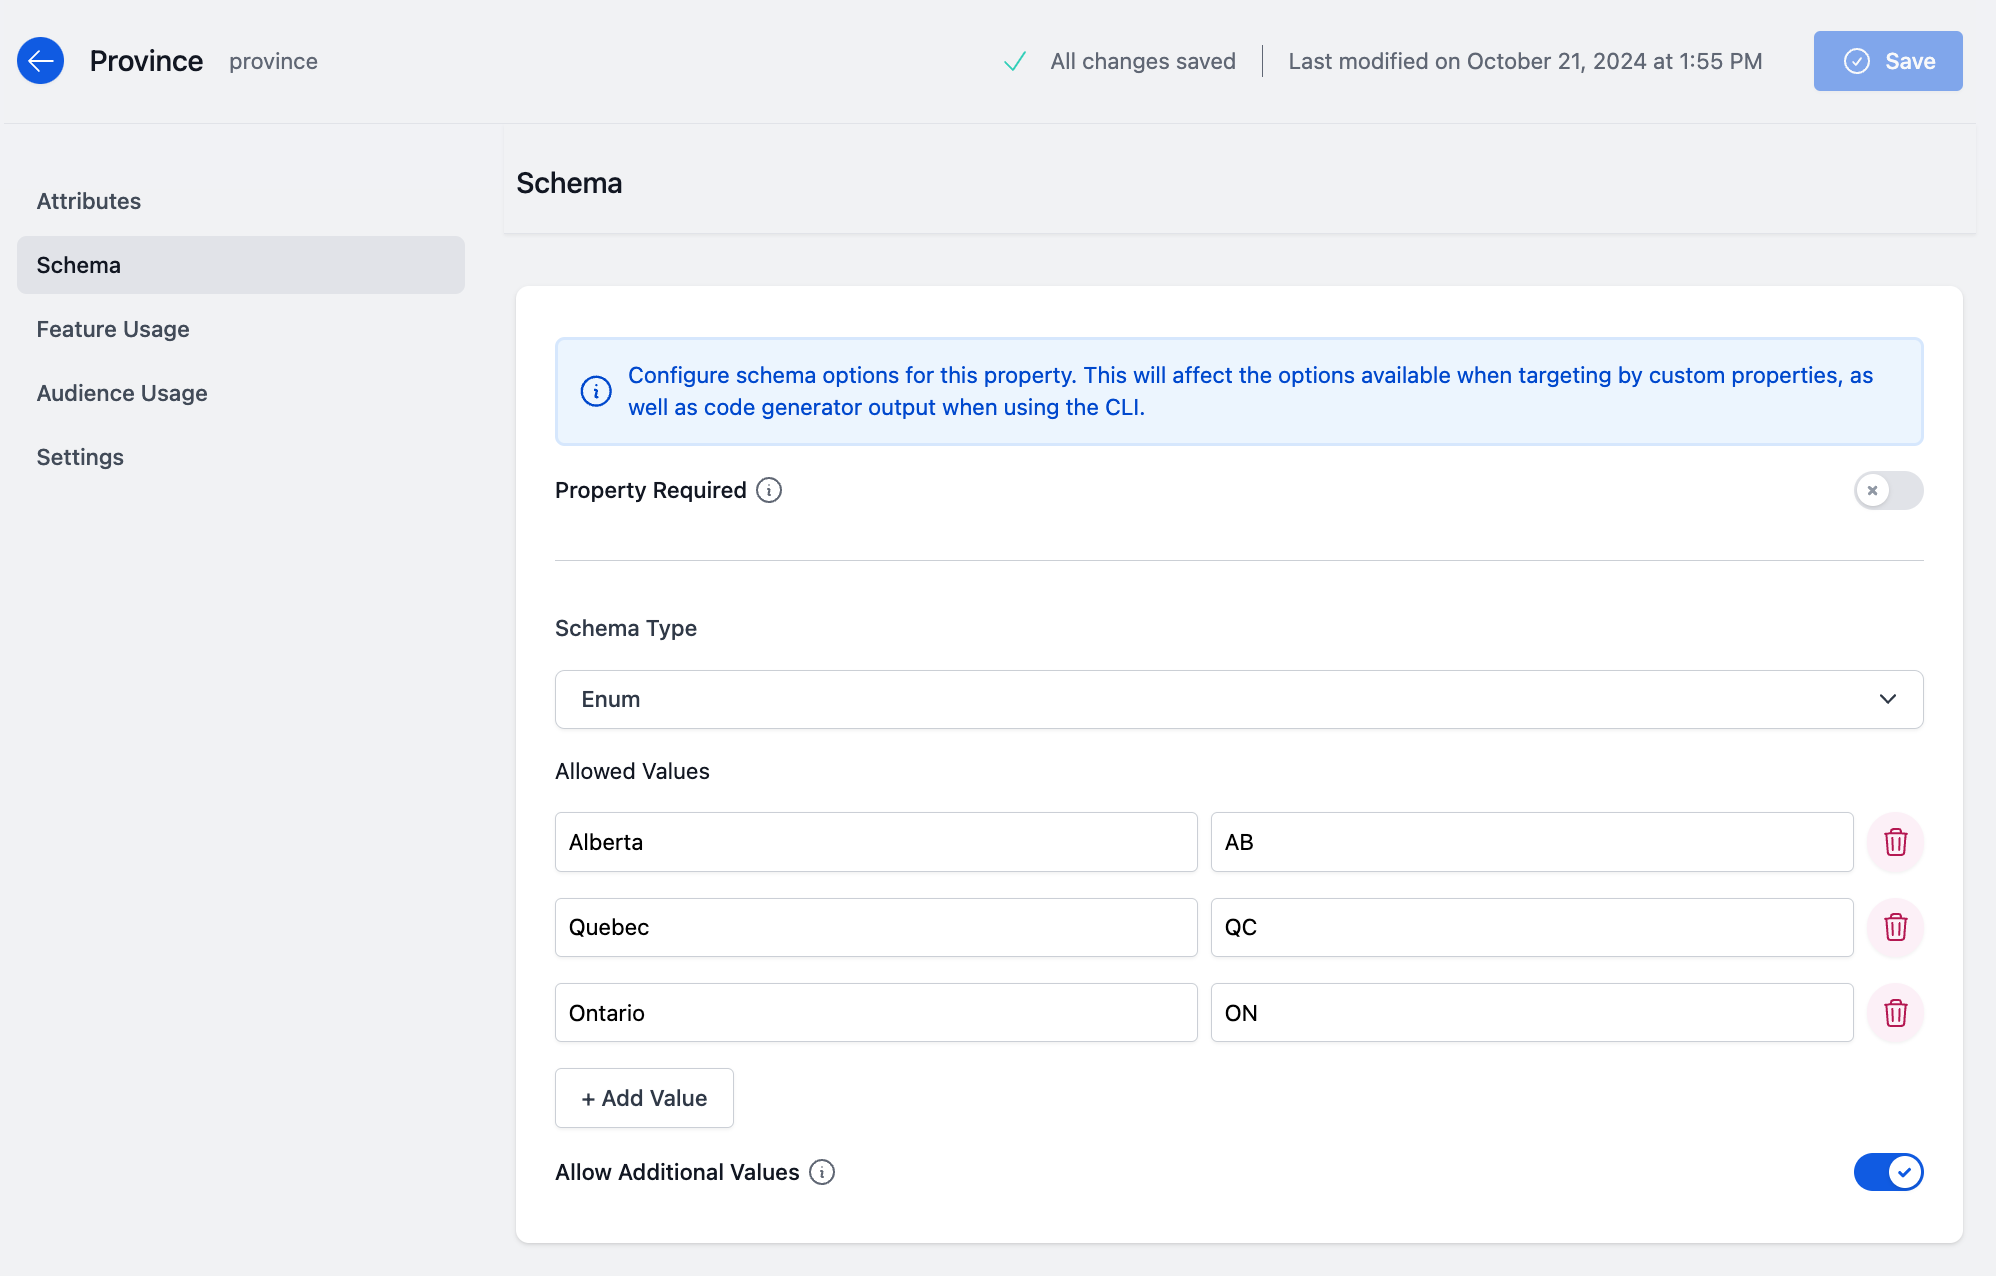Click the info icon next to Allow Additional Values

[x=821, y=1172]
